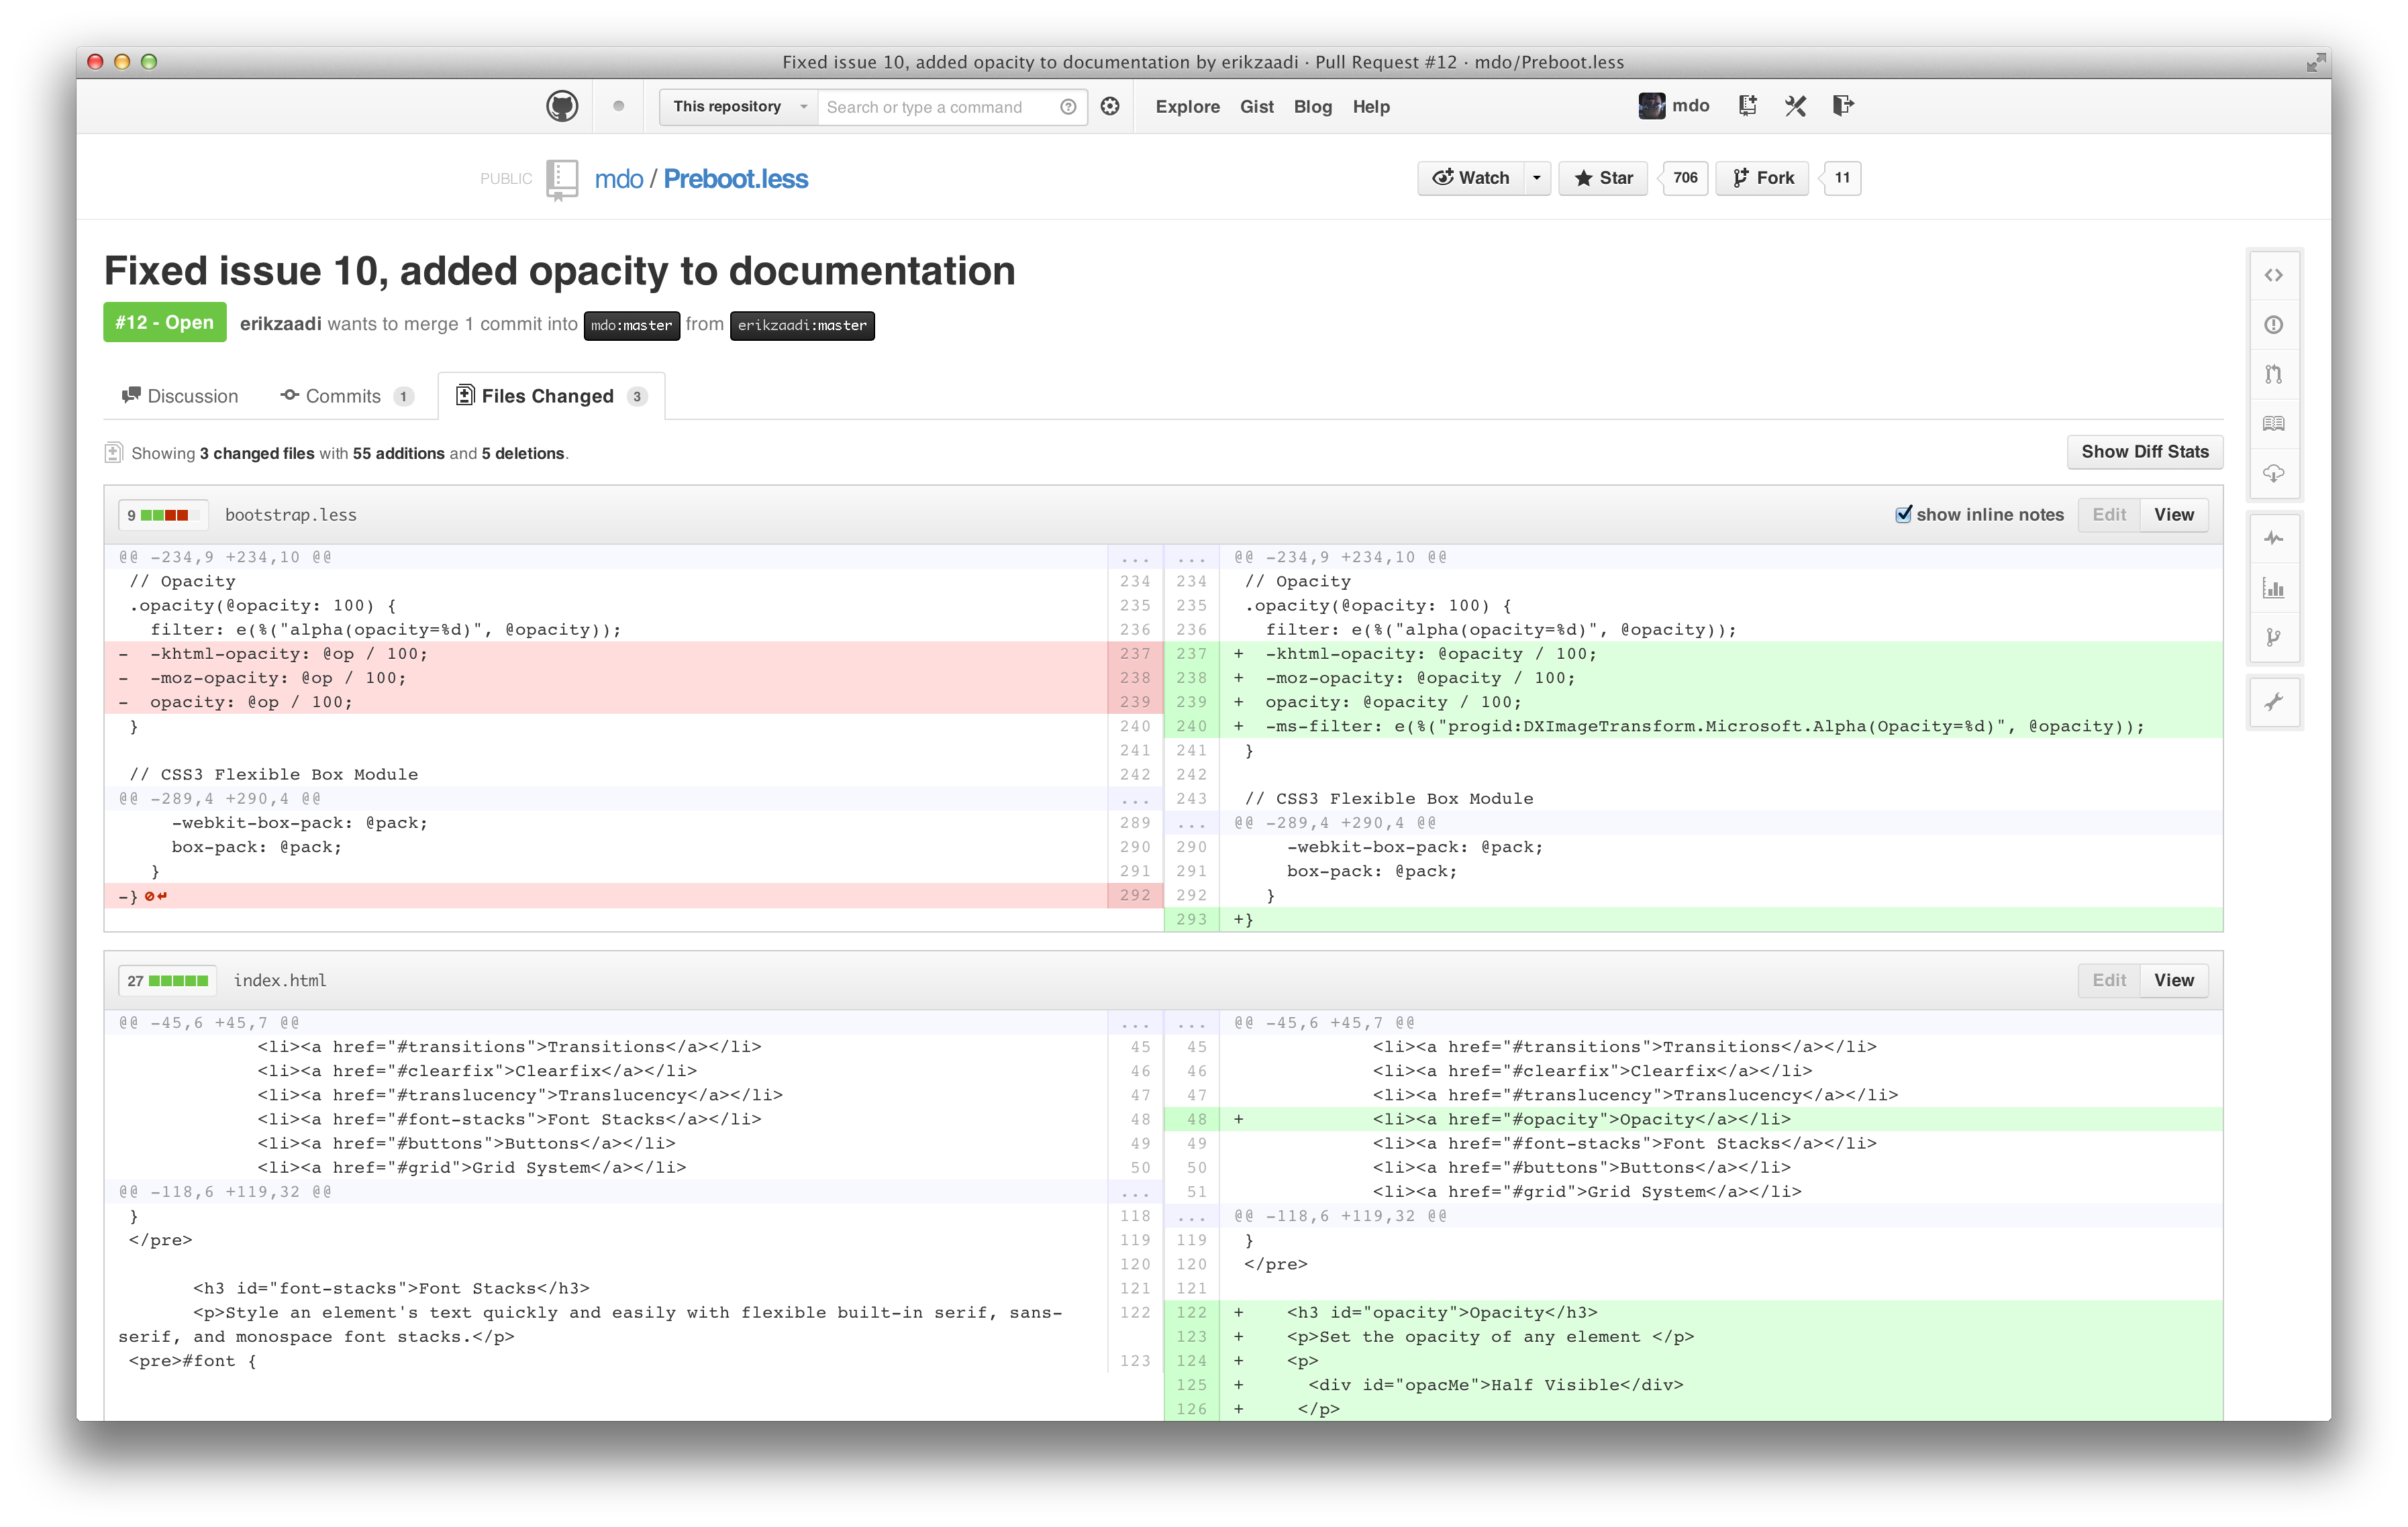Image resolution: width=2408 pixels, height=1527 pixels.
Task: Open Blog in the top navigation
Action: point(1312,107)
